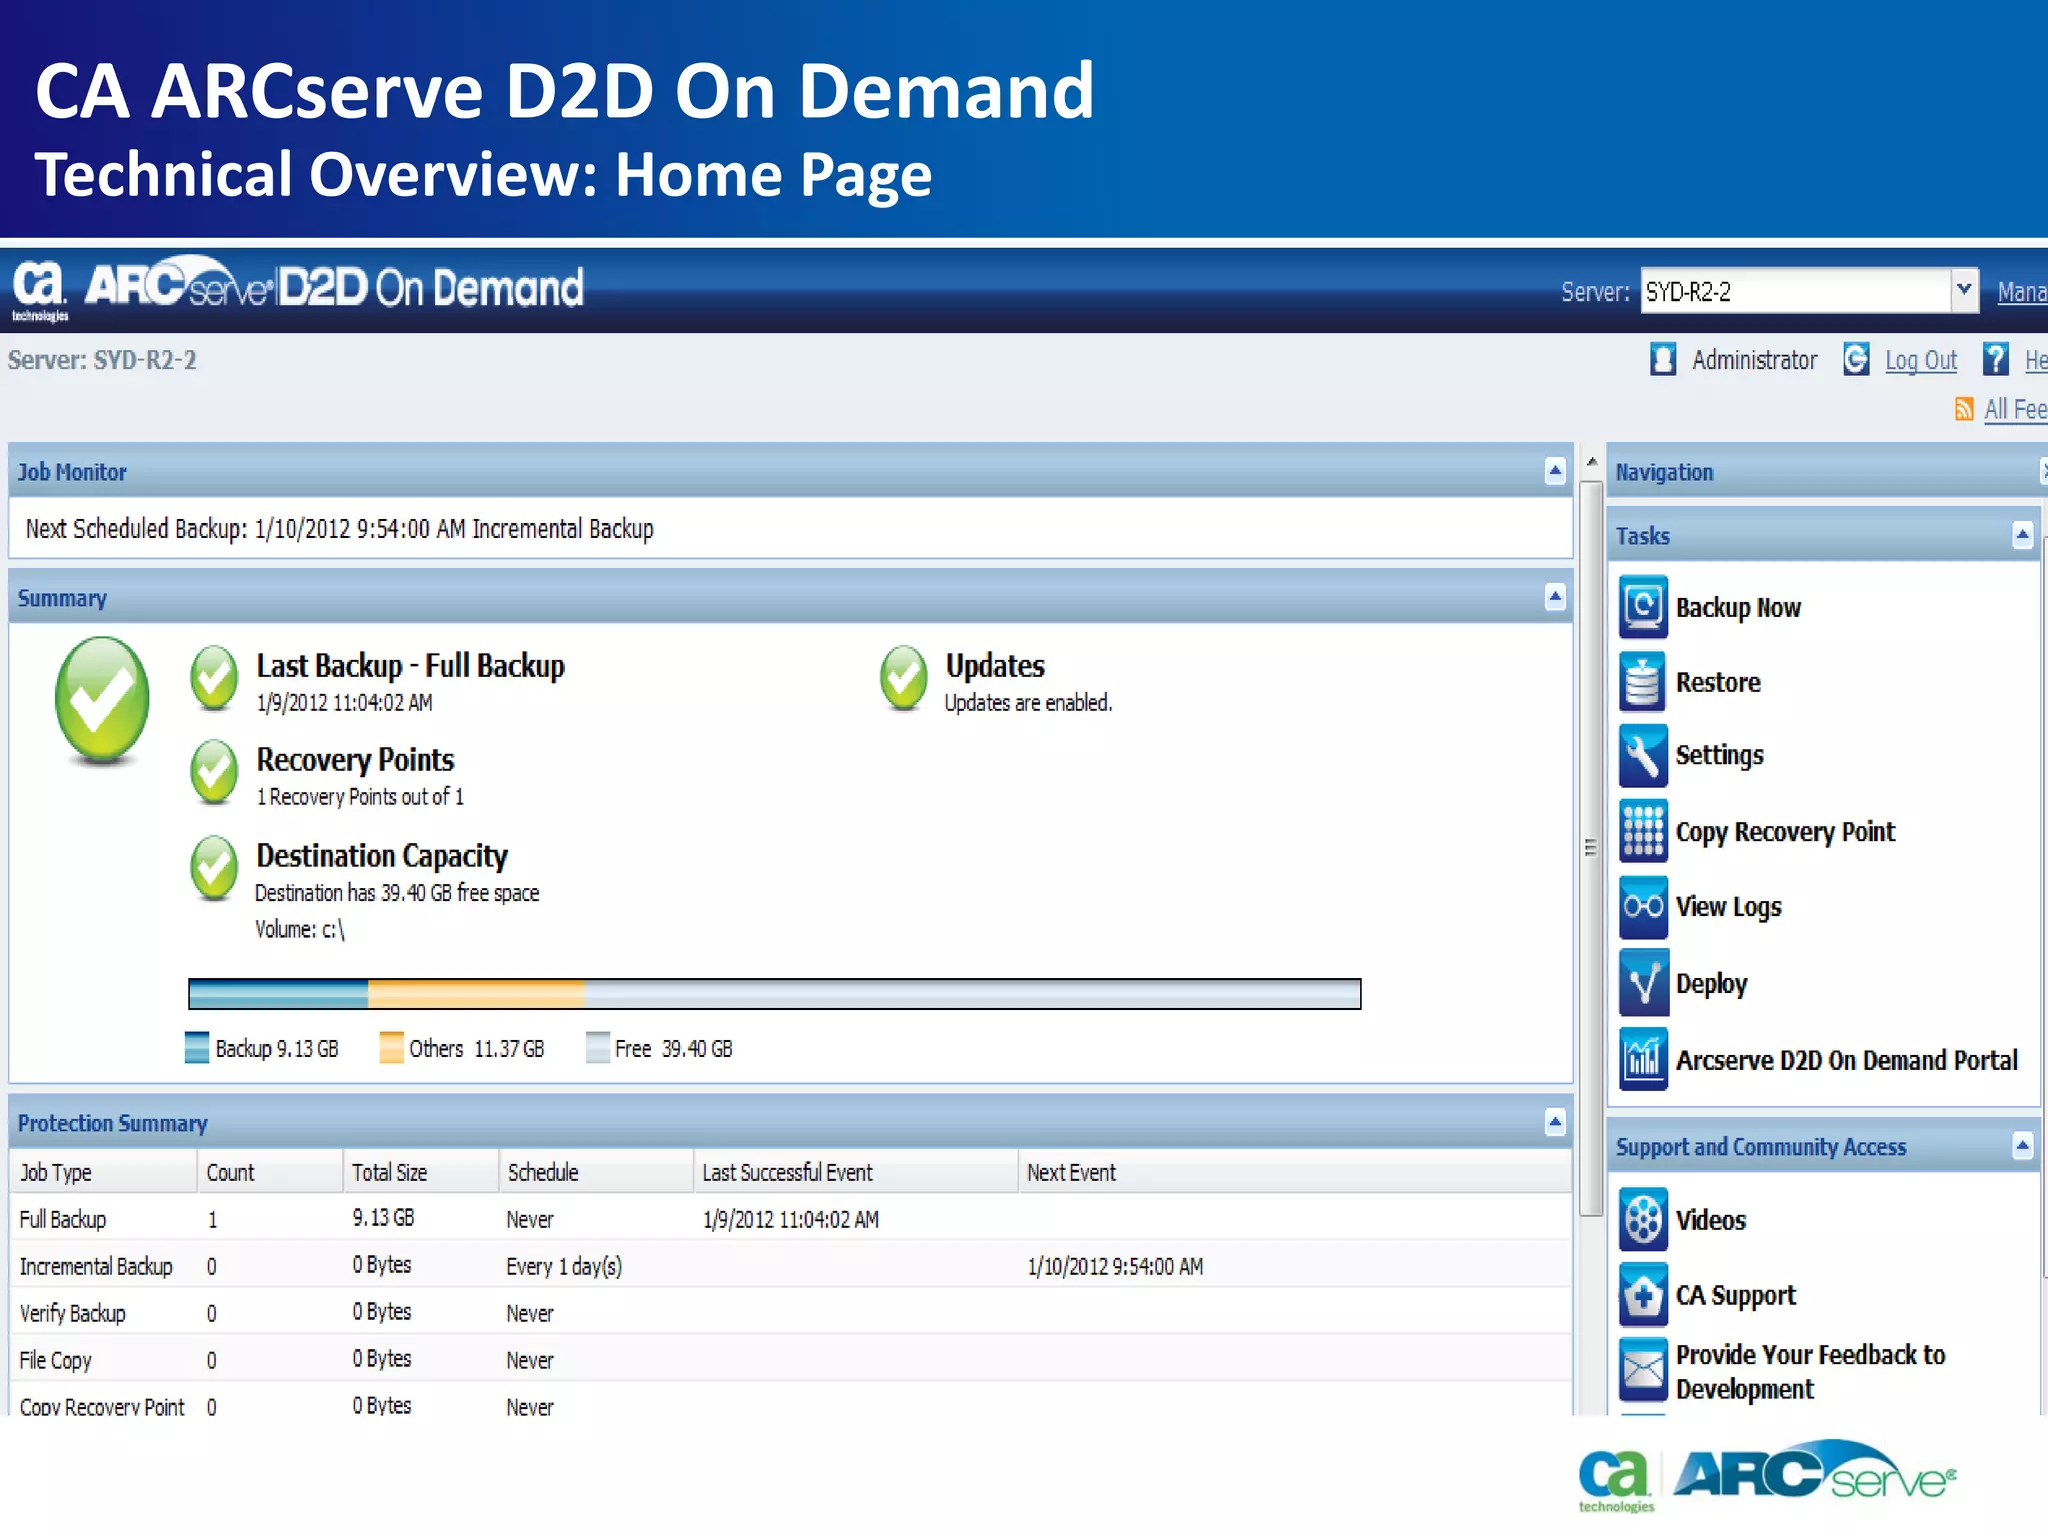
Task: Click the Backup Now icon
Action: pos(1643,607)
